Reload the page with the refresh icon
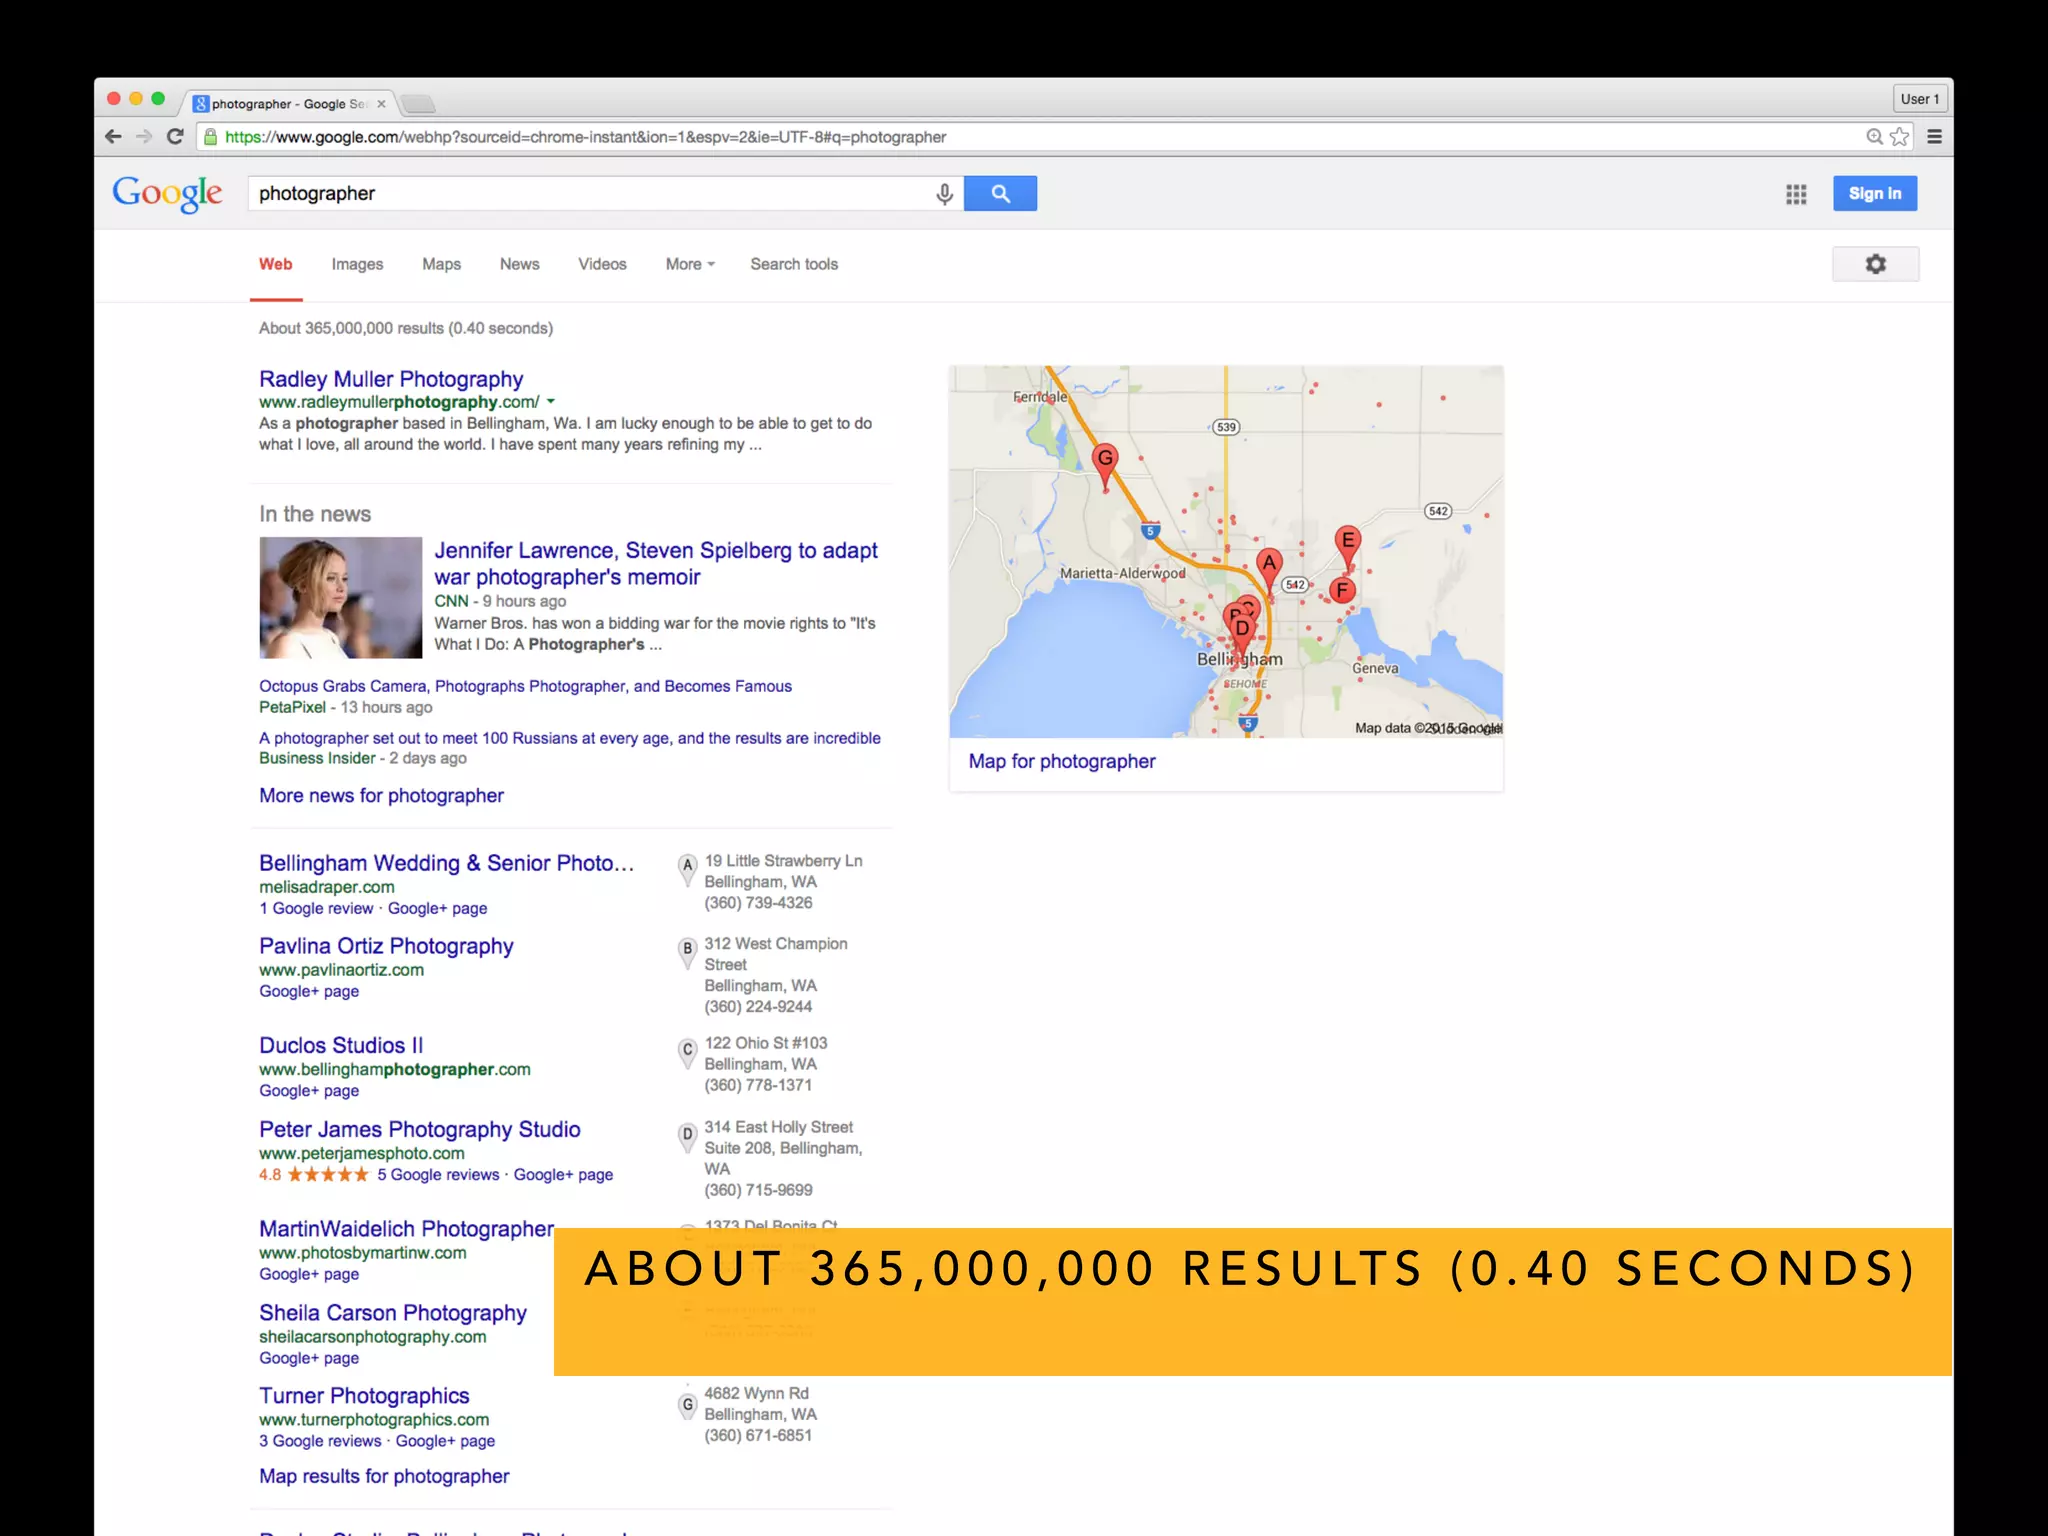Viewport: 2048px width, 1536px height. click(x=175, y=137)
